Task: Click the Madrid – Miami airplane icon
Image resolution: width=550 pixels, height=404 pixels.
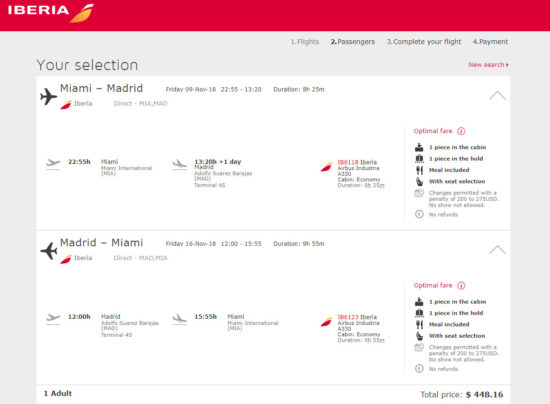Action: coord(48,251)
